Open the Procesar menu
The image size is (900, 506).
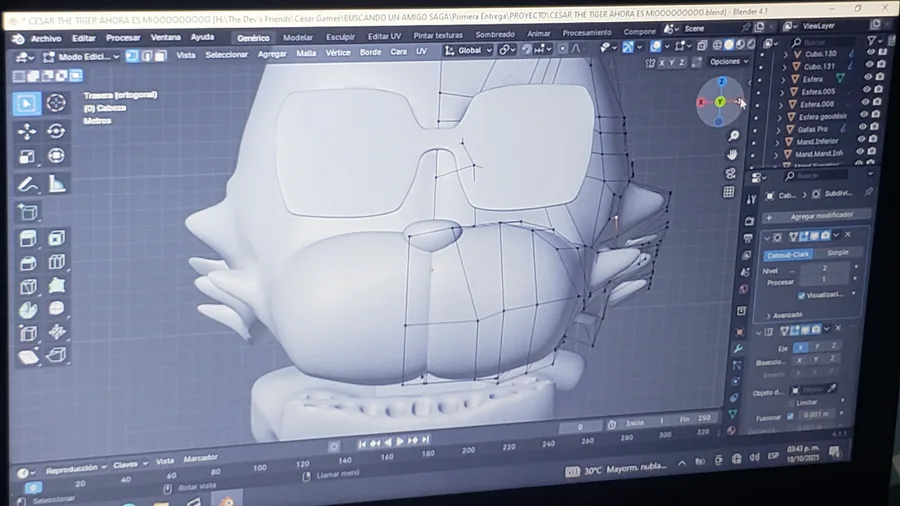pos(123,38)
